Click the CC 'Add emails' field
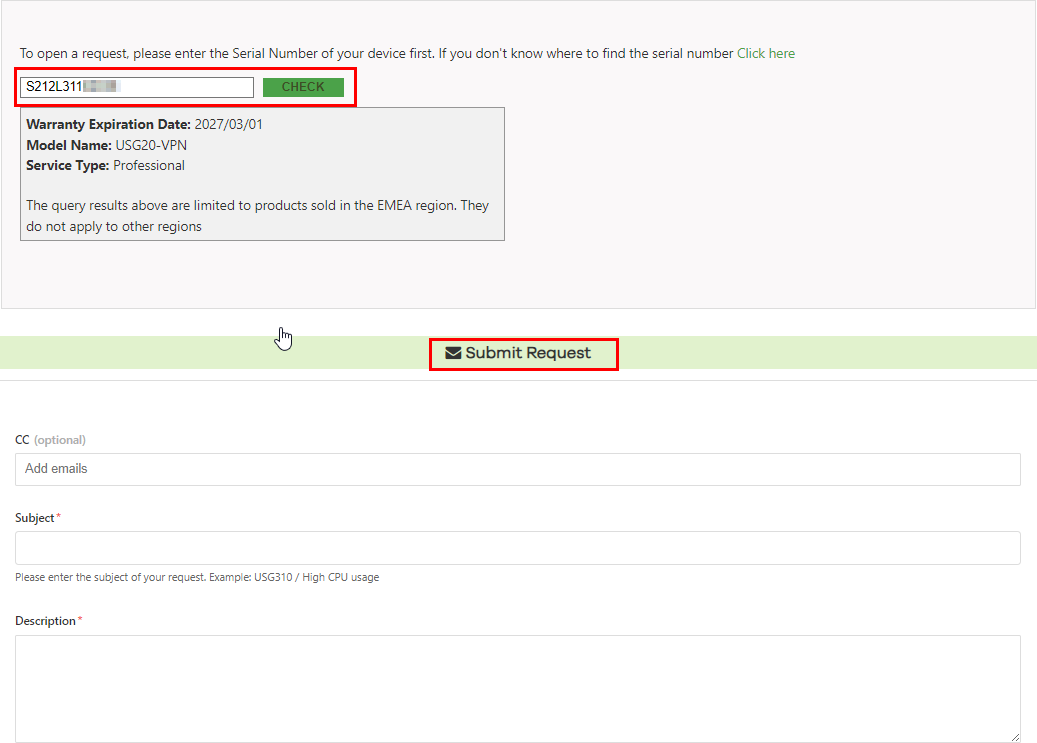Screen dimensions: 1037x743 point(517,469)
